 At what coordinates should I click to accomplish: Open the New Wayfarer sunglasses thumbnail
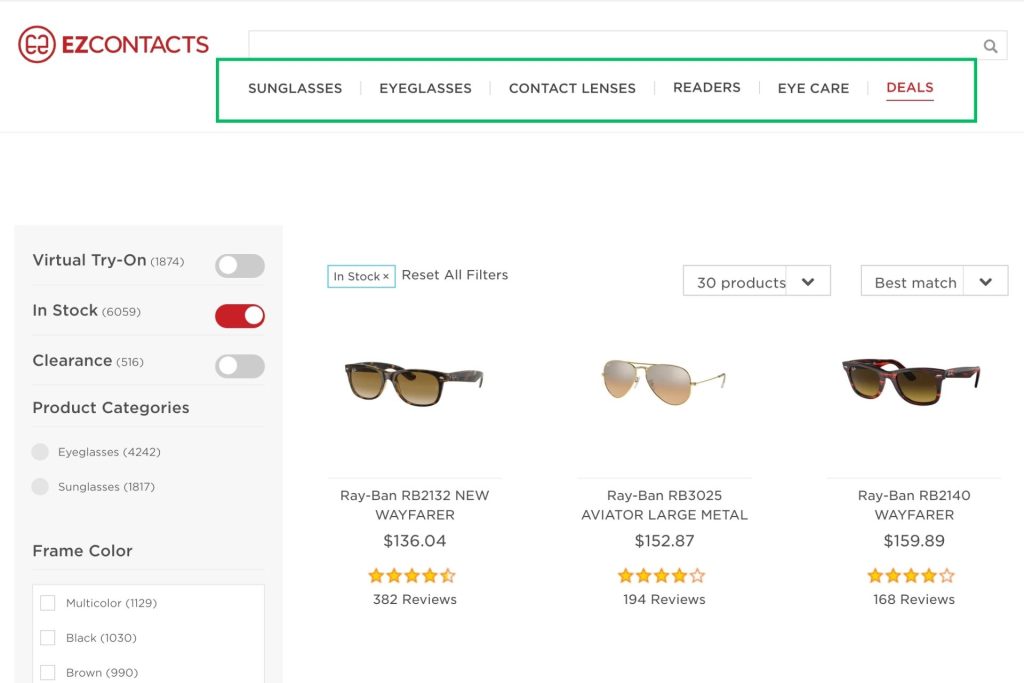click(x=414, y=383)
